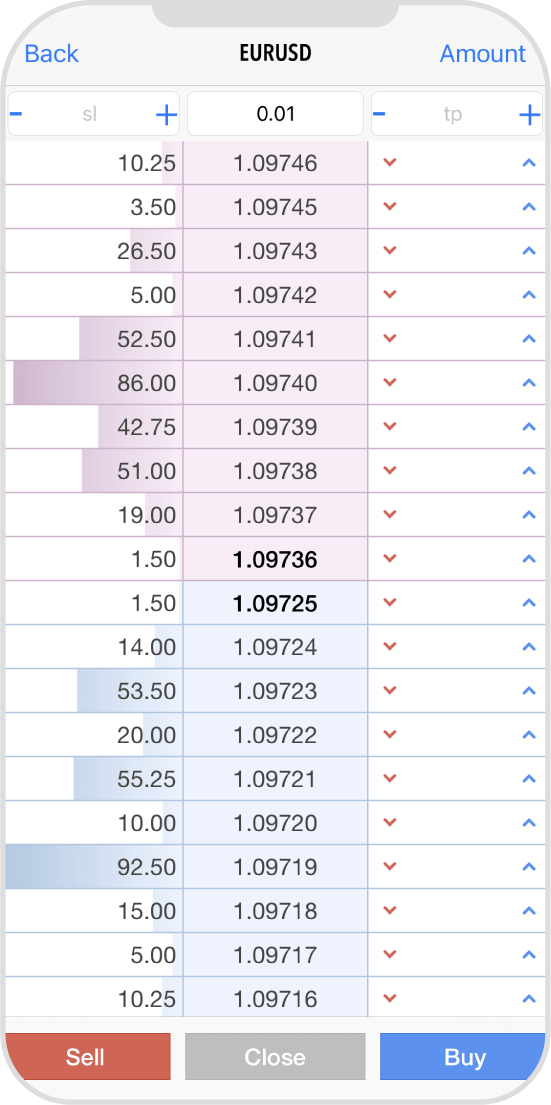Viewport: 551px width, 1105px height.
Task: Tap the gray Close button
Action: (x=275, y=1056)
